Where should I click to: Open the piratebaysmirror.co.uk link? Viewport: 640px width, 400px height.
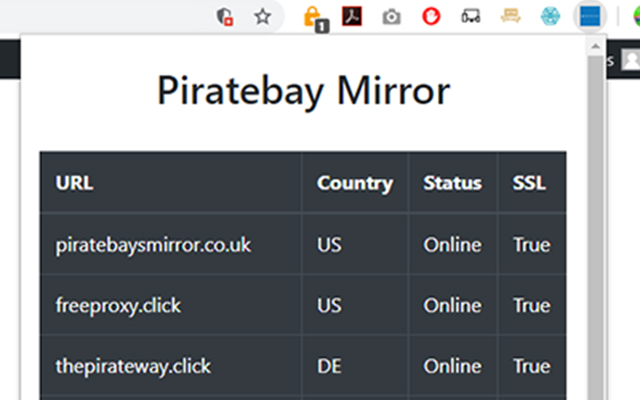[153, 245]
